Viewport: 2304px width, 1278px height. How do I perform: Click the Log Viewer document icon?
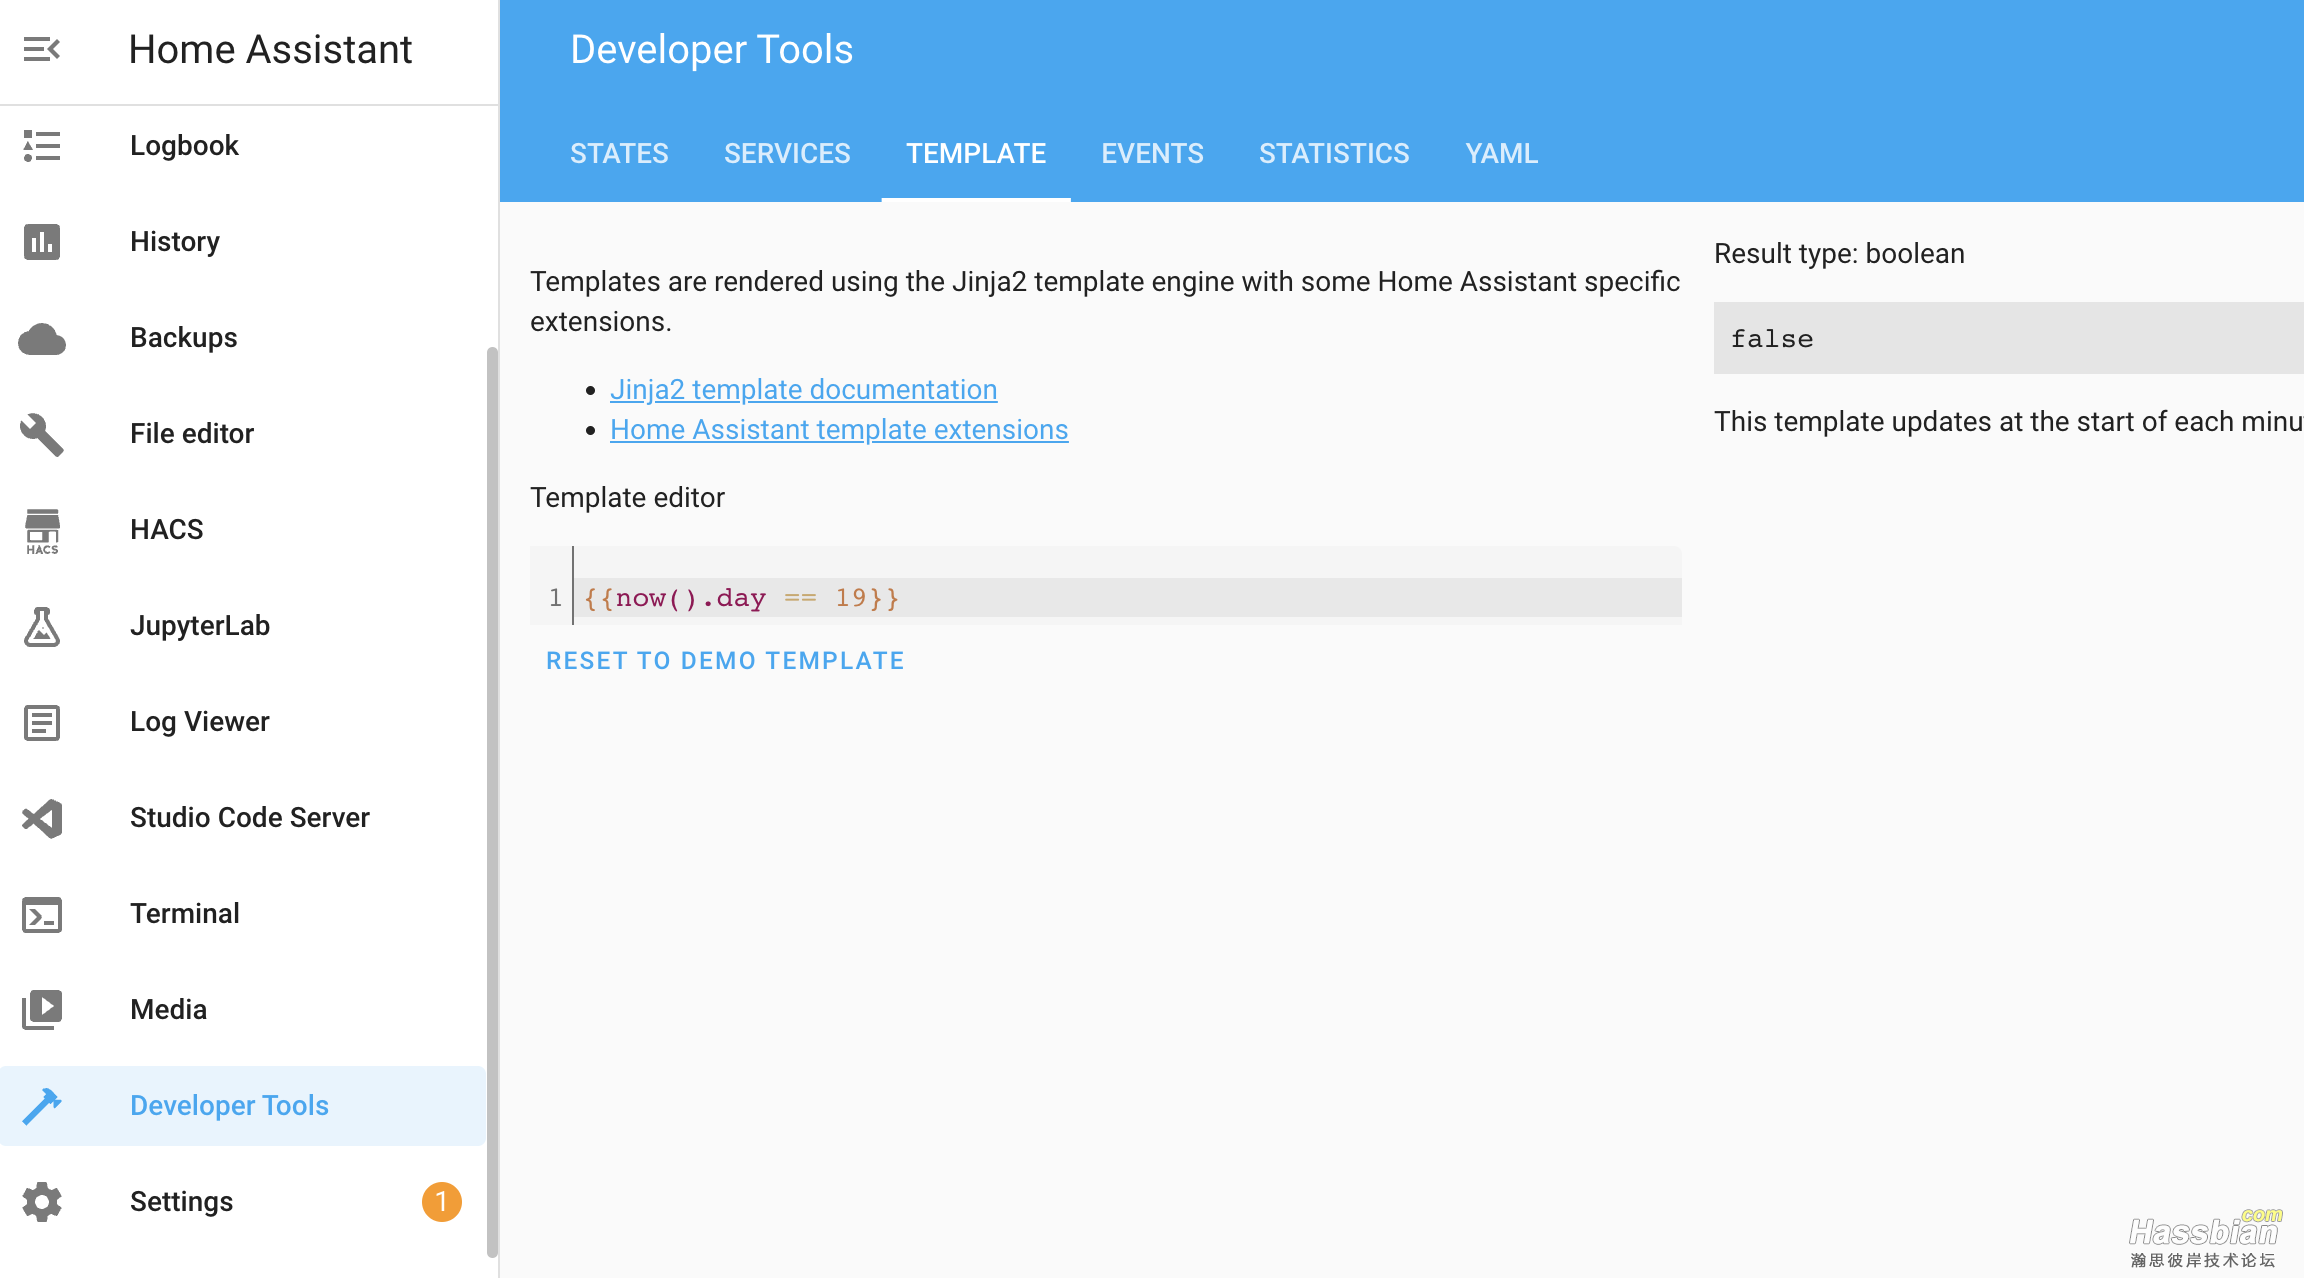point(42,722)
